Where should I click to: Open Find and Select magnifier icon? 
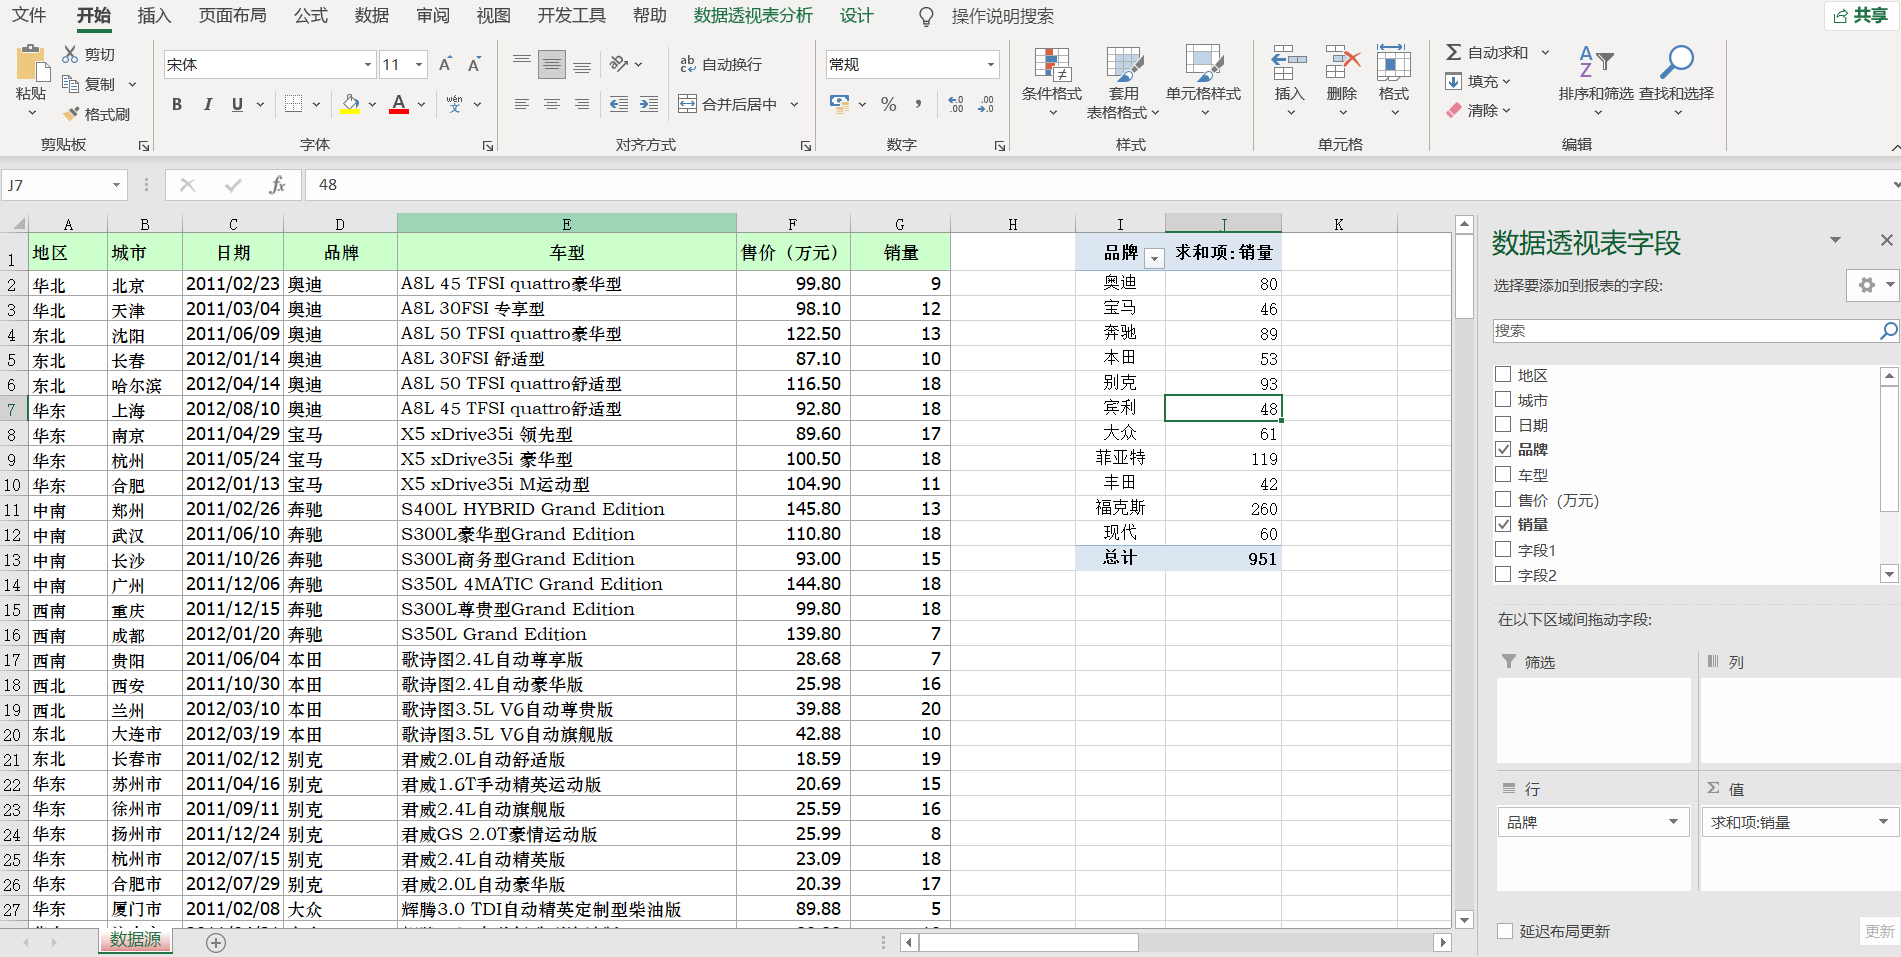coord(1676,62)
